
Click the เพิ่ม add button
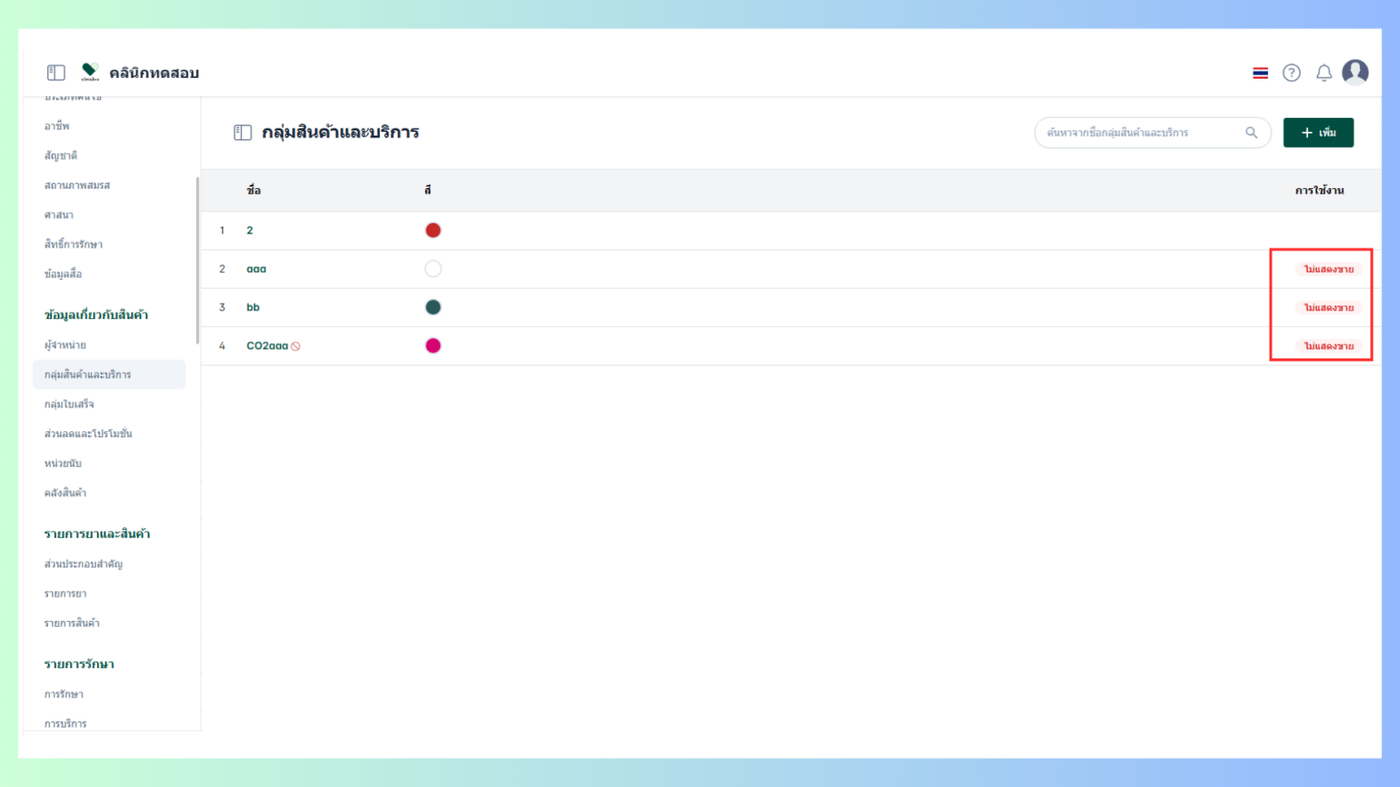pyautogui.click(x=1318, y=132)
